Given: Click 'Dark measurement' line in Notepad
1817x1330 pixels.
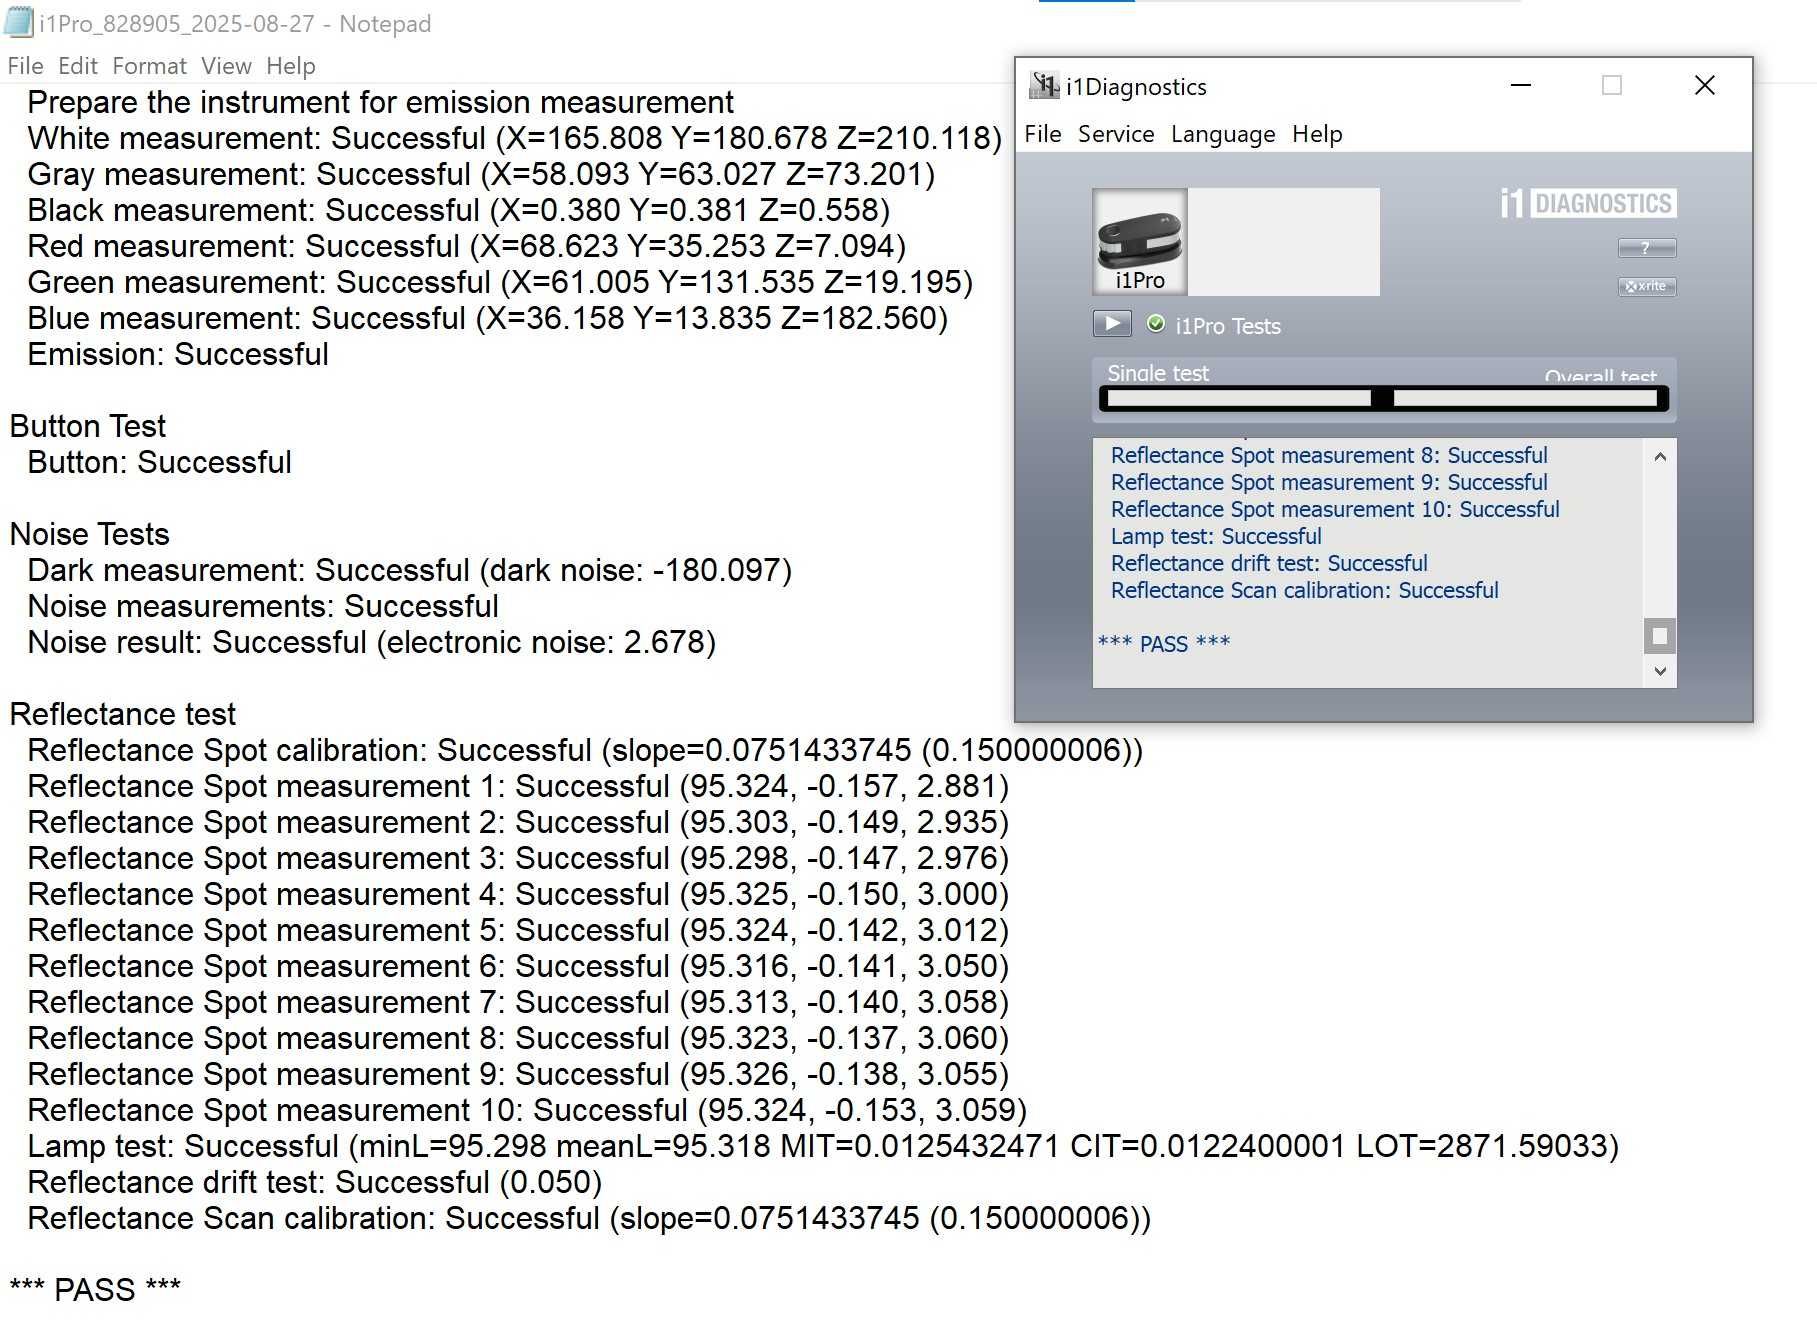Looking at the screenshot, I should click(409, 570).
